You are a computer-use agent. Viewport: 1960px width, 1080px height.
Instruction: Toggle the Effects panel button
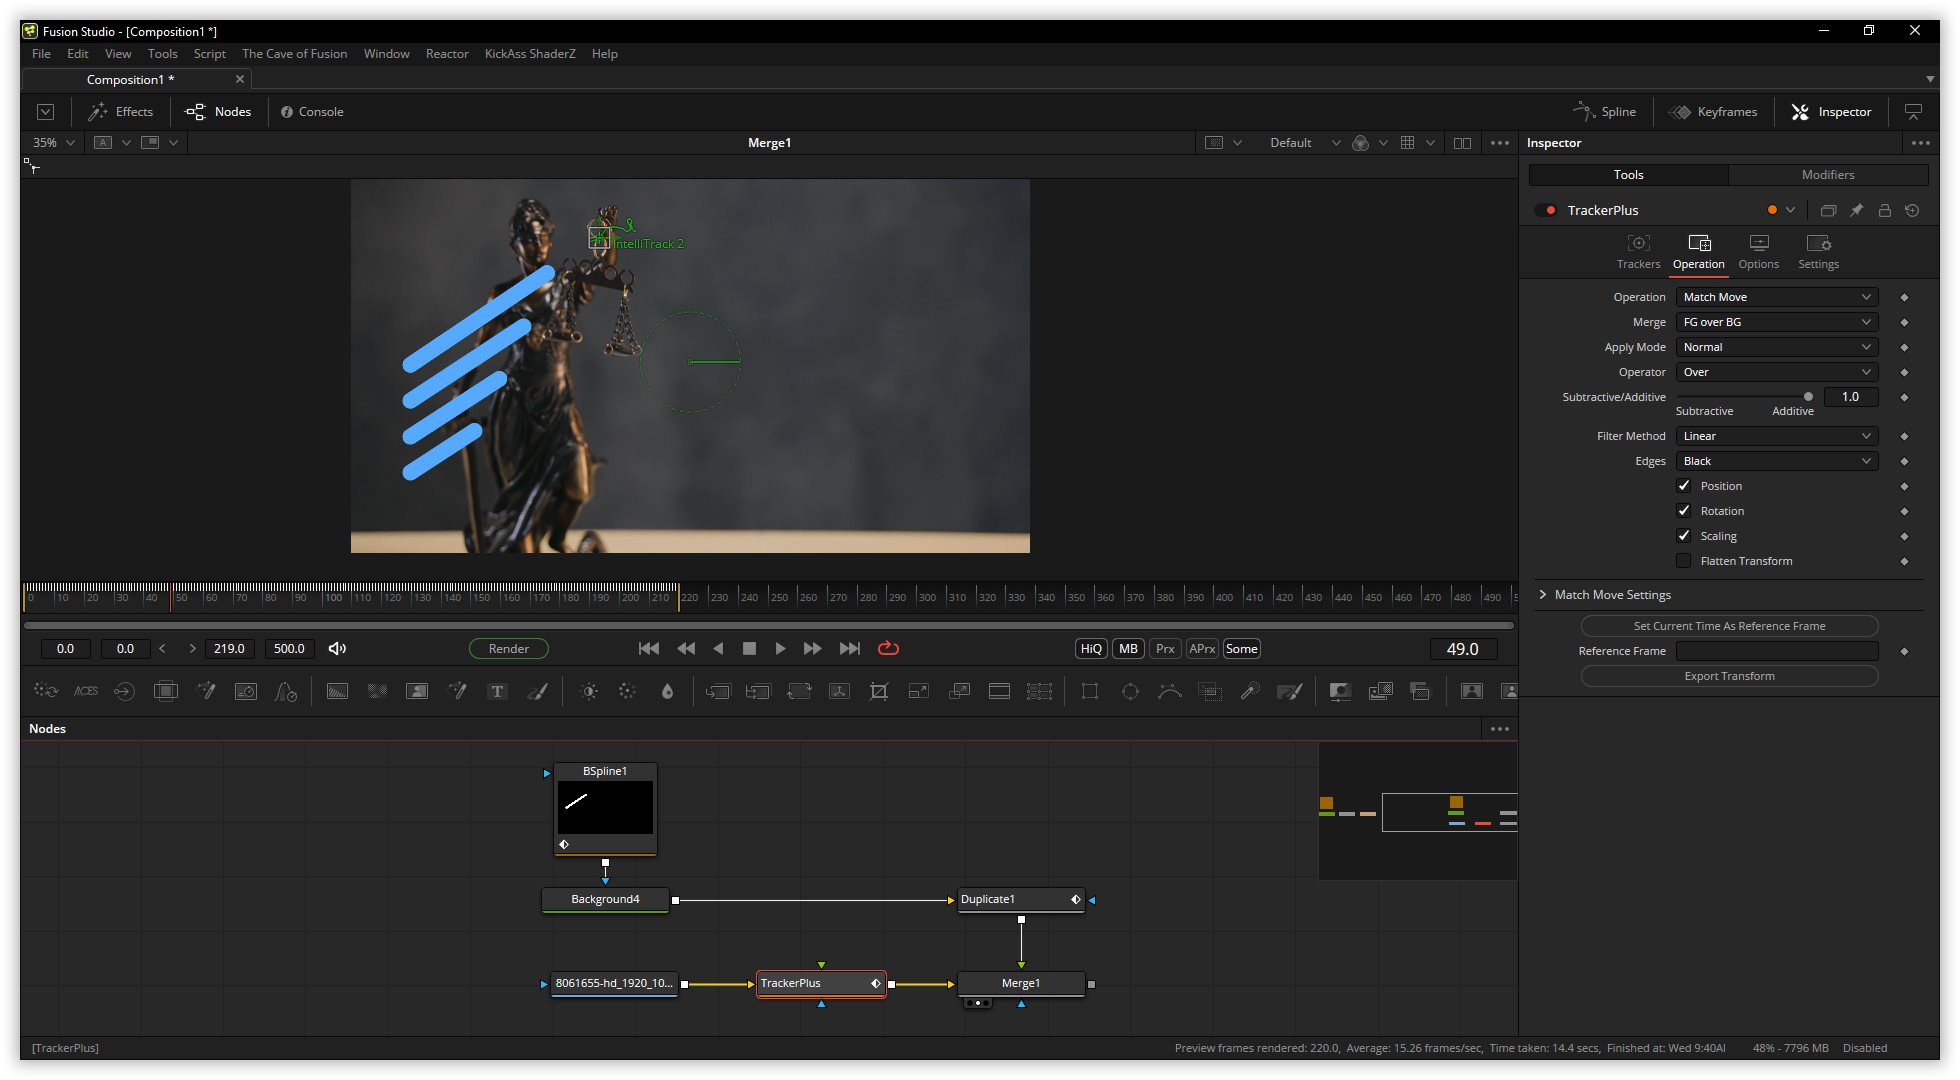[120, 112]
